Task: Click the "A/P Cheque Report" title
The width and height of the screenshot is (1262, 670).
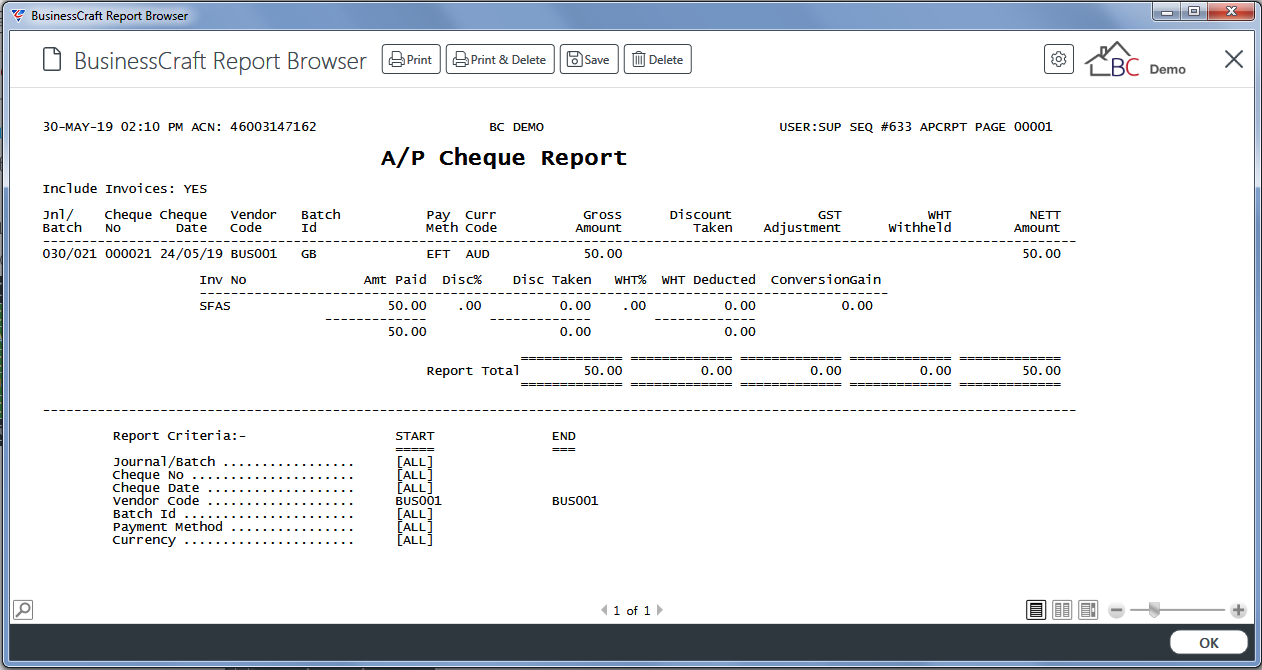Action: pyautogui.click(x=504, y=158)
